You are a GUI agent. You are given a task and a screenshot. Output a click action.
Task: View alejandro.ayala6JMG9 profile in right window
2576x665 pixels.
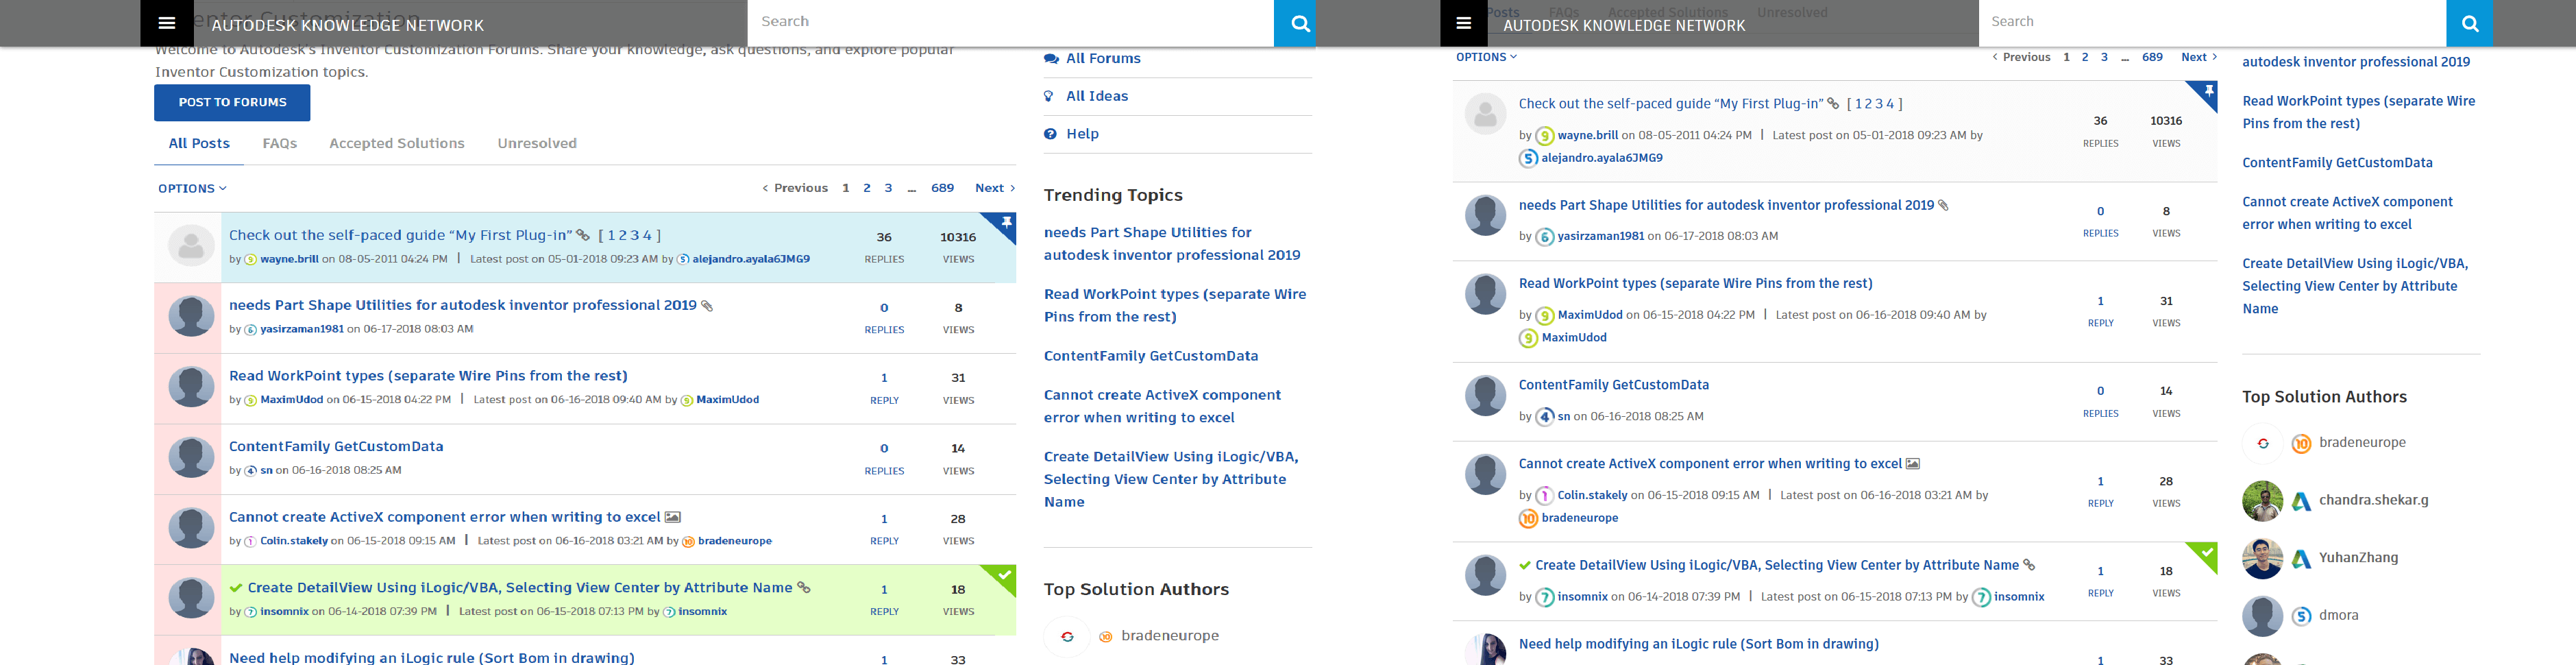[1602, 158]
